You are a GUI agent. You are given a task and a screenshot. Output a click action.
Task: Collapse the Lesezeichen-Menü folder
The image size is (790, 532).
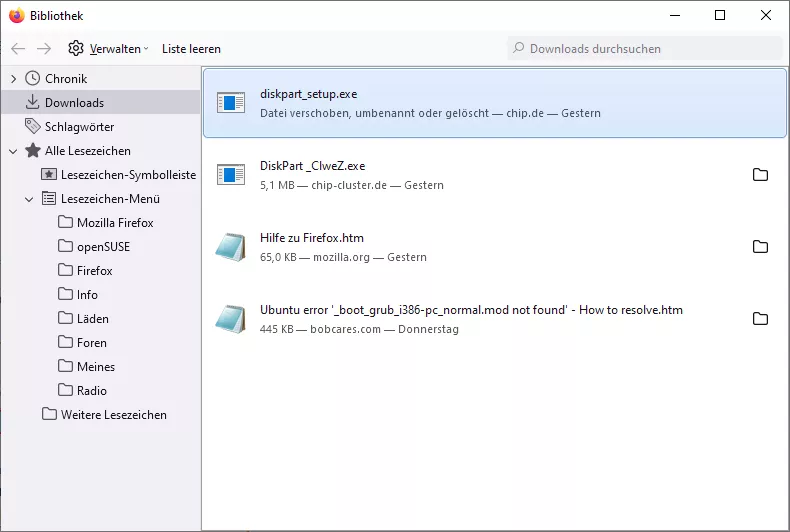(x=29, y=199)
